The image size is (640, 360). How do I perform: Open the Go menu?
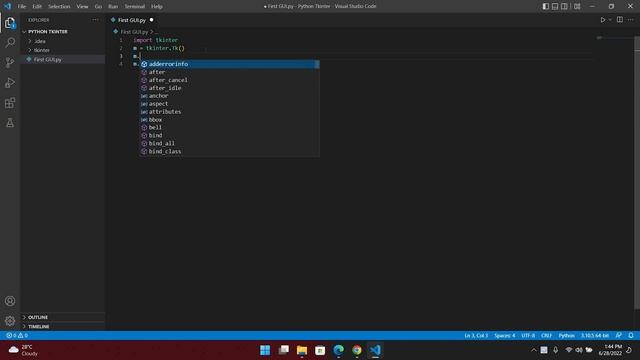pyautogui.click(x=98, y=6)
